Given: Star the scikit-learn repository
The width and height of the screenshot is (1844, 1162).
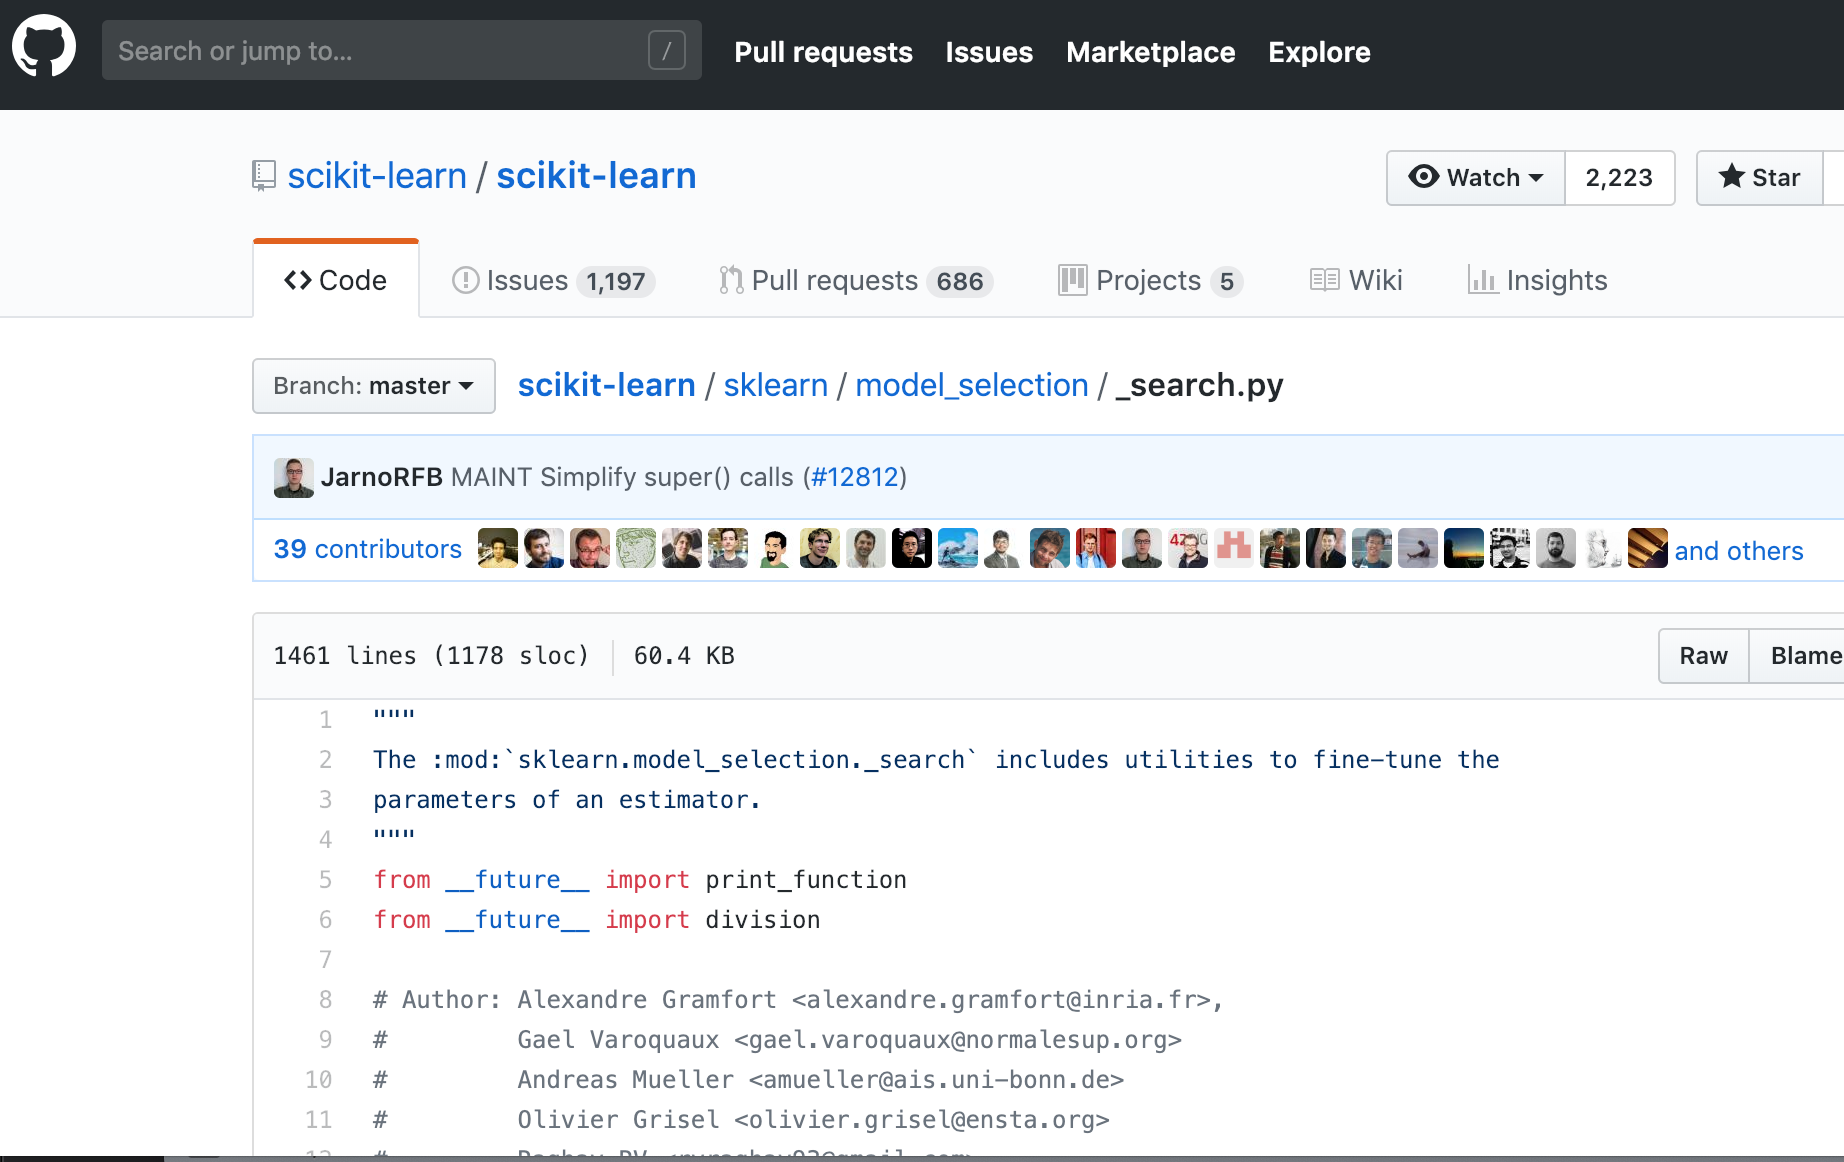Looking at the screenshot, I should [1760, 178].
